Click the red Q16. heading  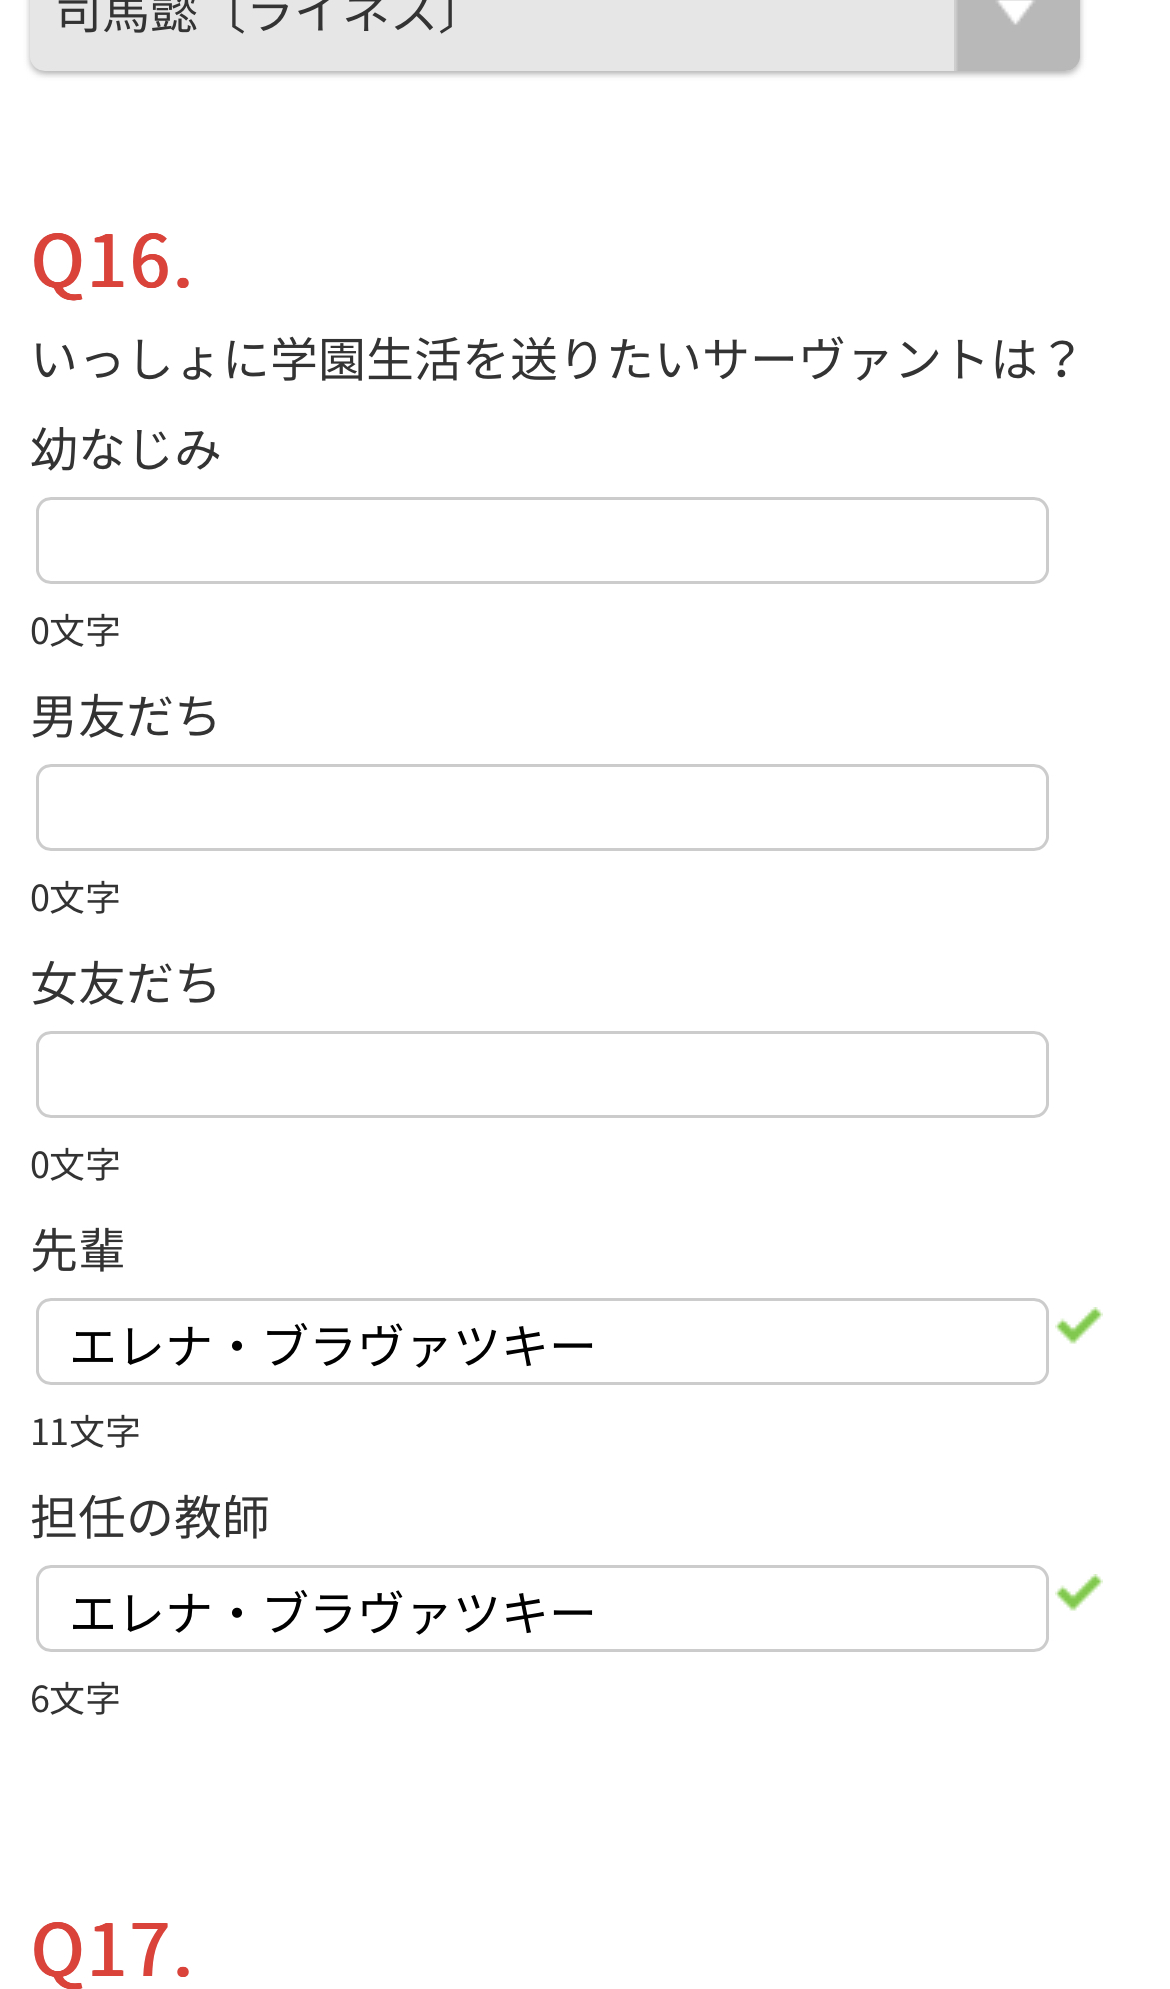pyautogui.click(x=112, y=263)
